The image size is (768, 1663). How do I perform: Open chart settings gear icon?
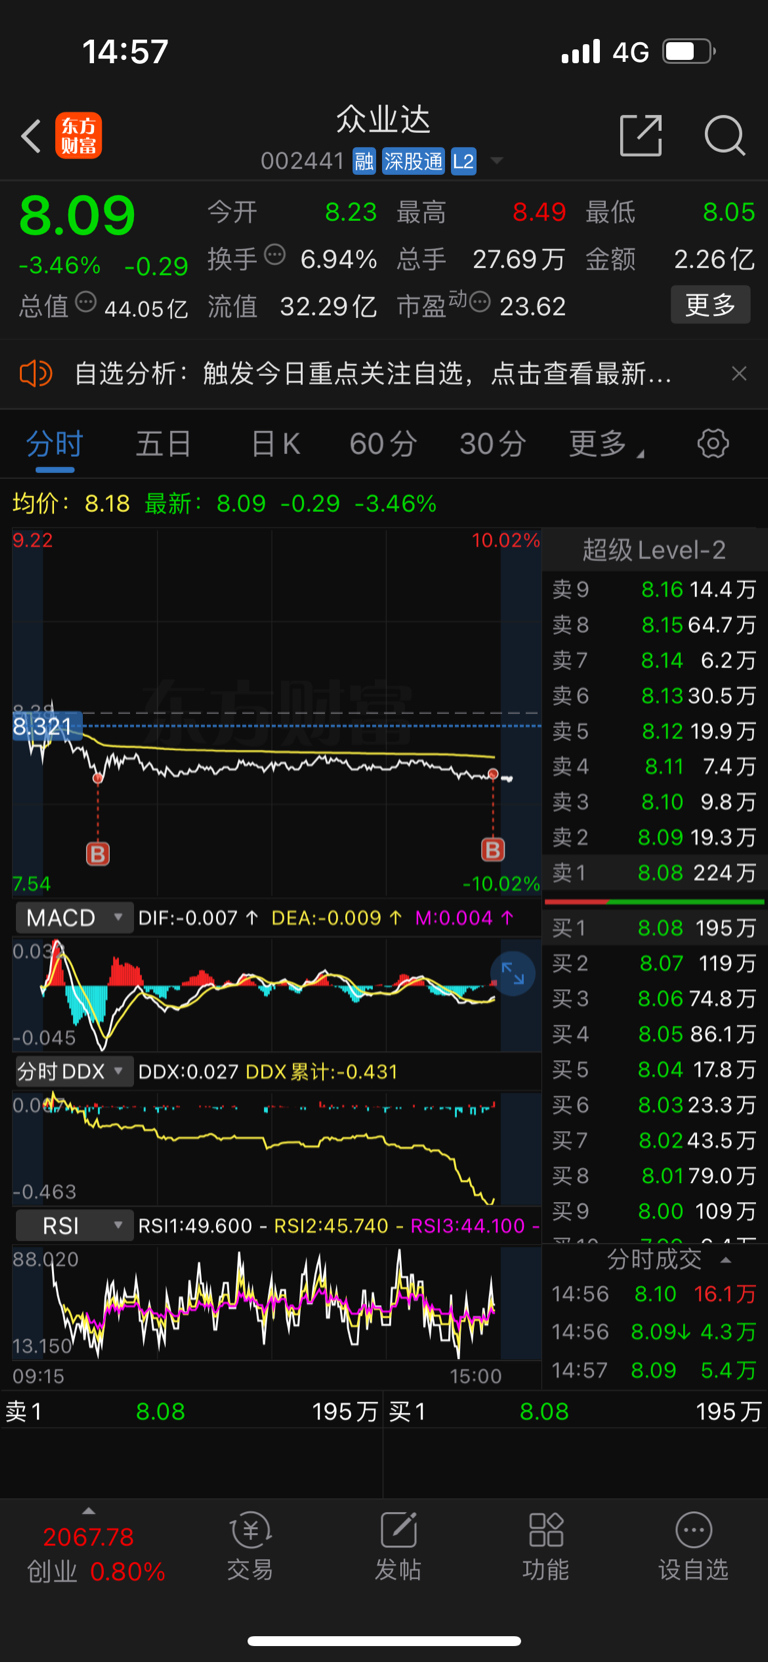coord(713,443)
